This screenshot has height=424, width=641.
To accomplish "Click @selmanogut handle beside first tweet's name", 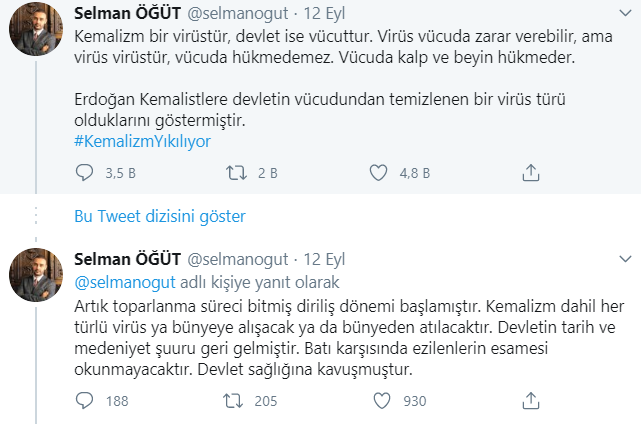I will tap(237, 15).
